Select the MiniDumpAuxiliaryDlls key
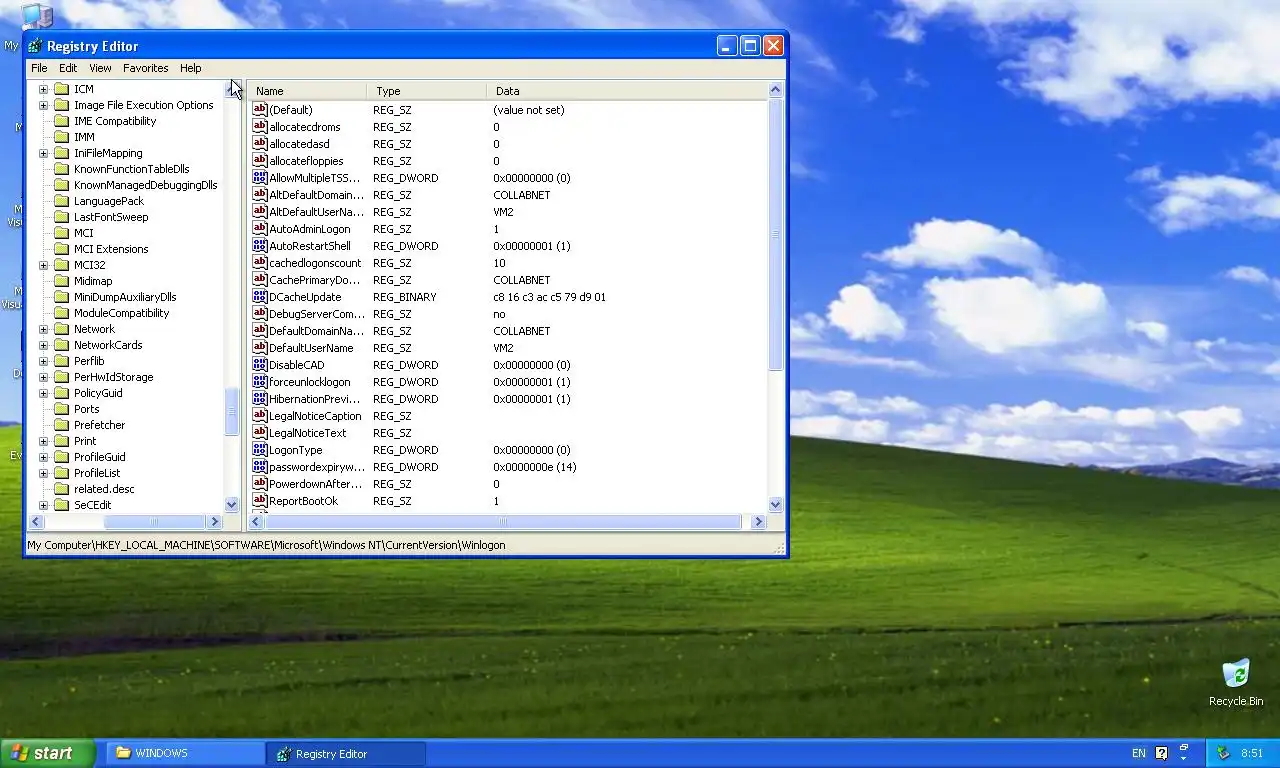Screen dimensions: 1280x768 click(124, 297)
